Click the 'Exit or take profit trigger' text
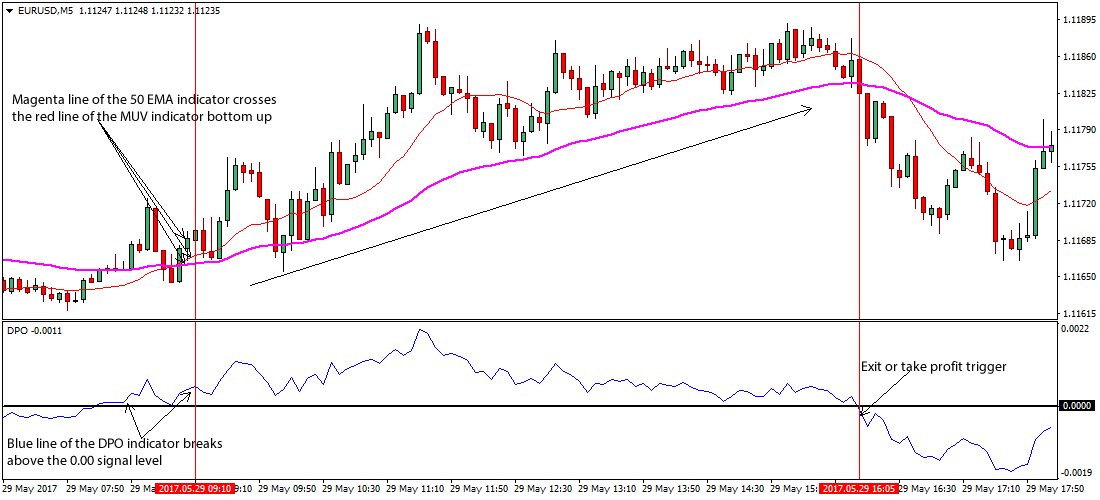The height and width of the screenshot is (500, 1100). (x=933, y=367)
